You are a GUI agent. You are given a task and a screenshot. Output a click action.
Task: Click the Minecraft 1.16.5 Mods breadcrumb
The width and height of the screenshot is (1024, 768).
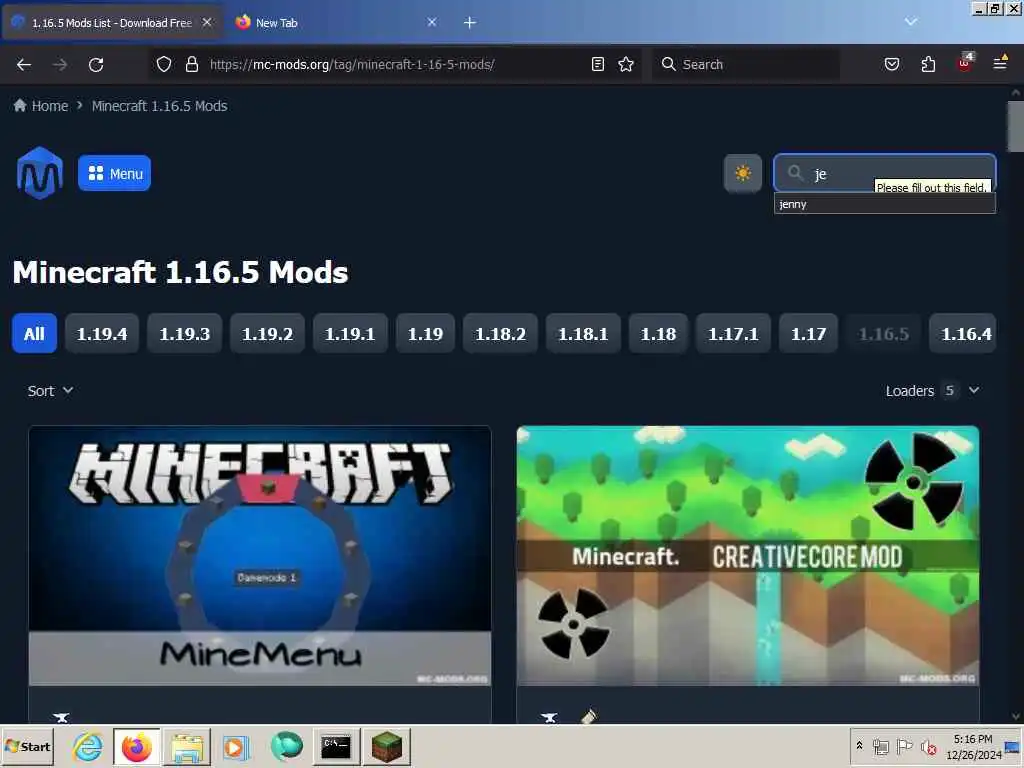coord(159,105)
